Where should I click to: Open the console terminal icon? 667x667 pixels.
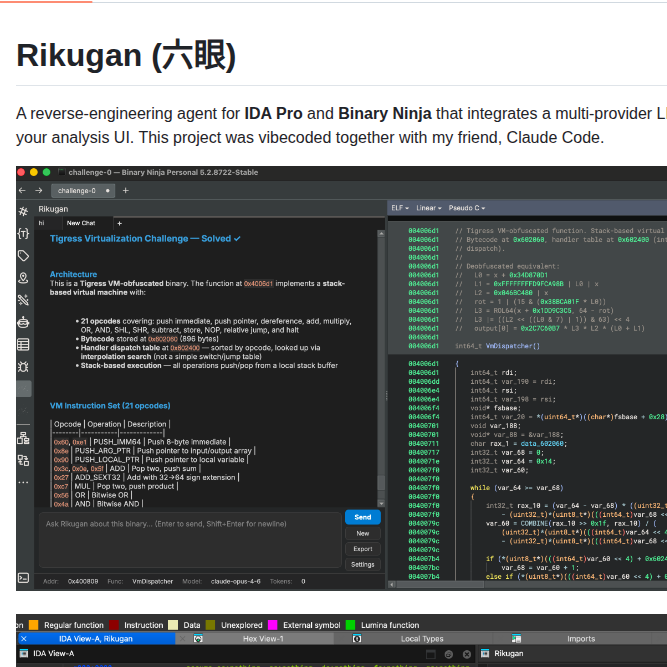click(x=23, y=578)
